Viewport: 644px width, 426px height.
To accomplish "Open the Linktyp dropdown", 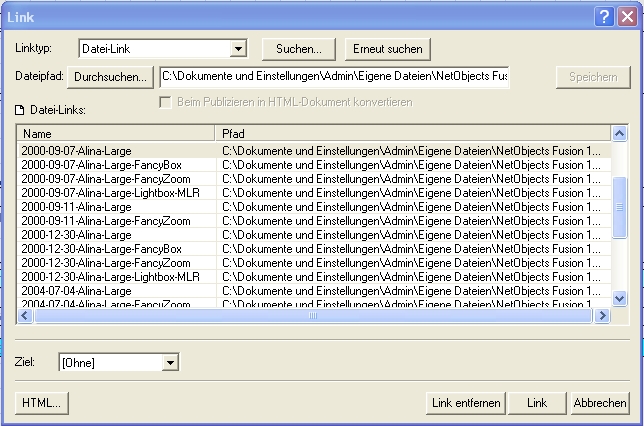I will [x=239, y=48].
